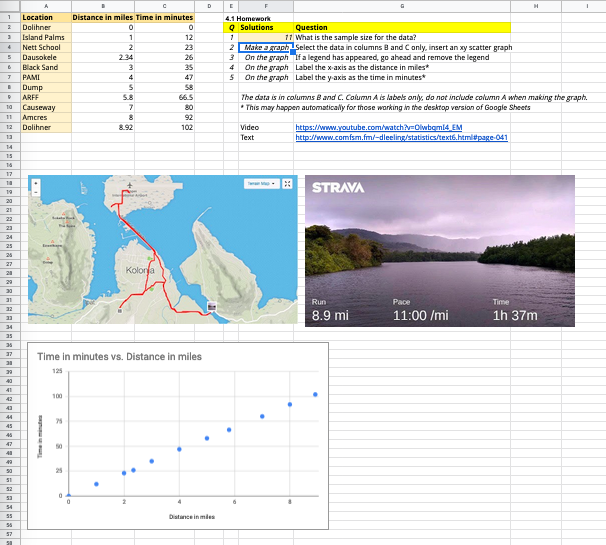Viewport: 606px width, 545px height.
Task: Click the scatter data point at 4 miles
Action: pyautogui.click(x=179, y=449)
